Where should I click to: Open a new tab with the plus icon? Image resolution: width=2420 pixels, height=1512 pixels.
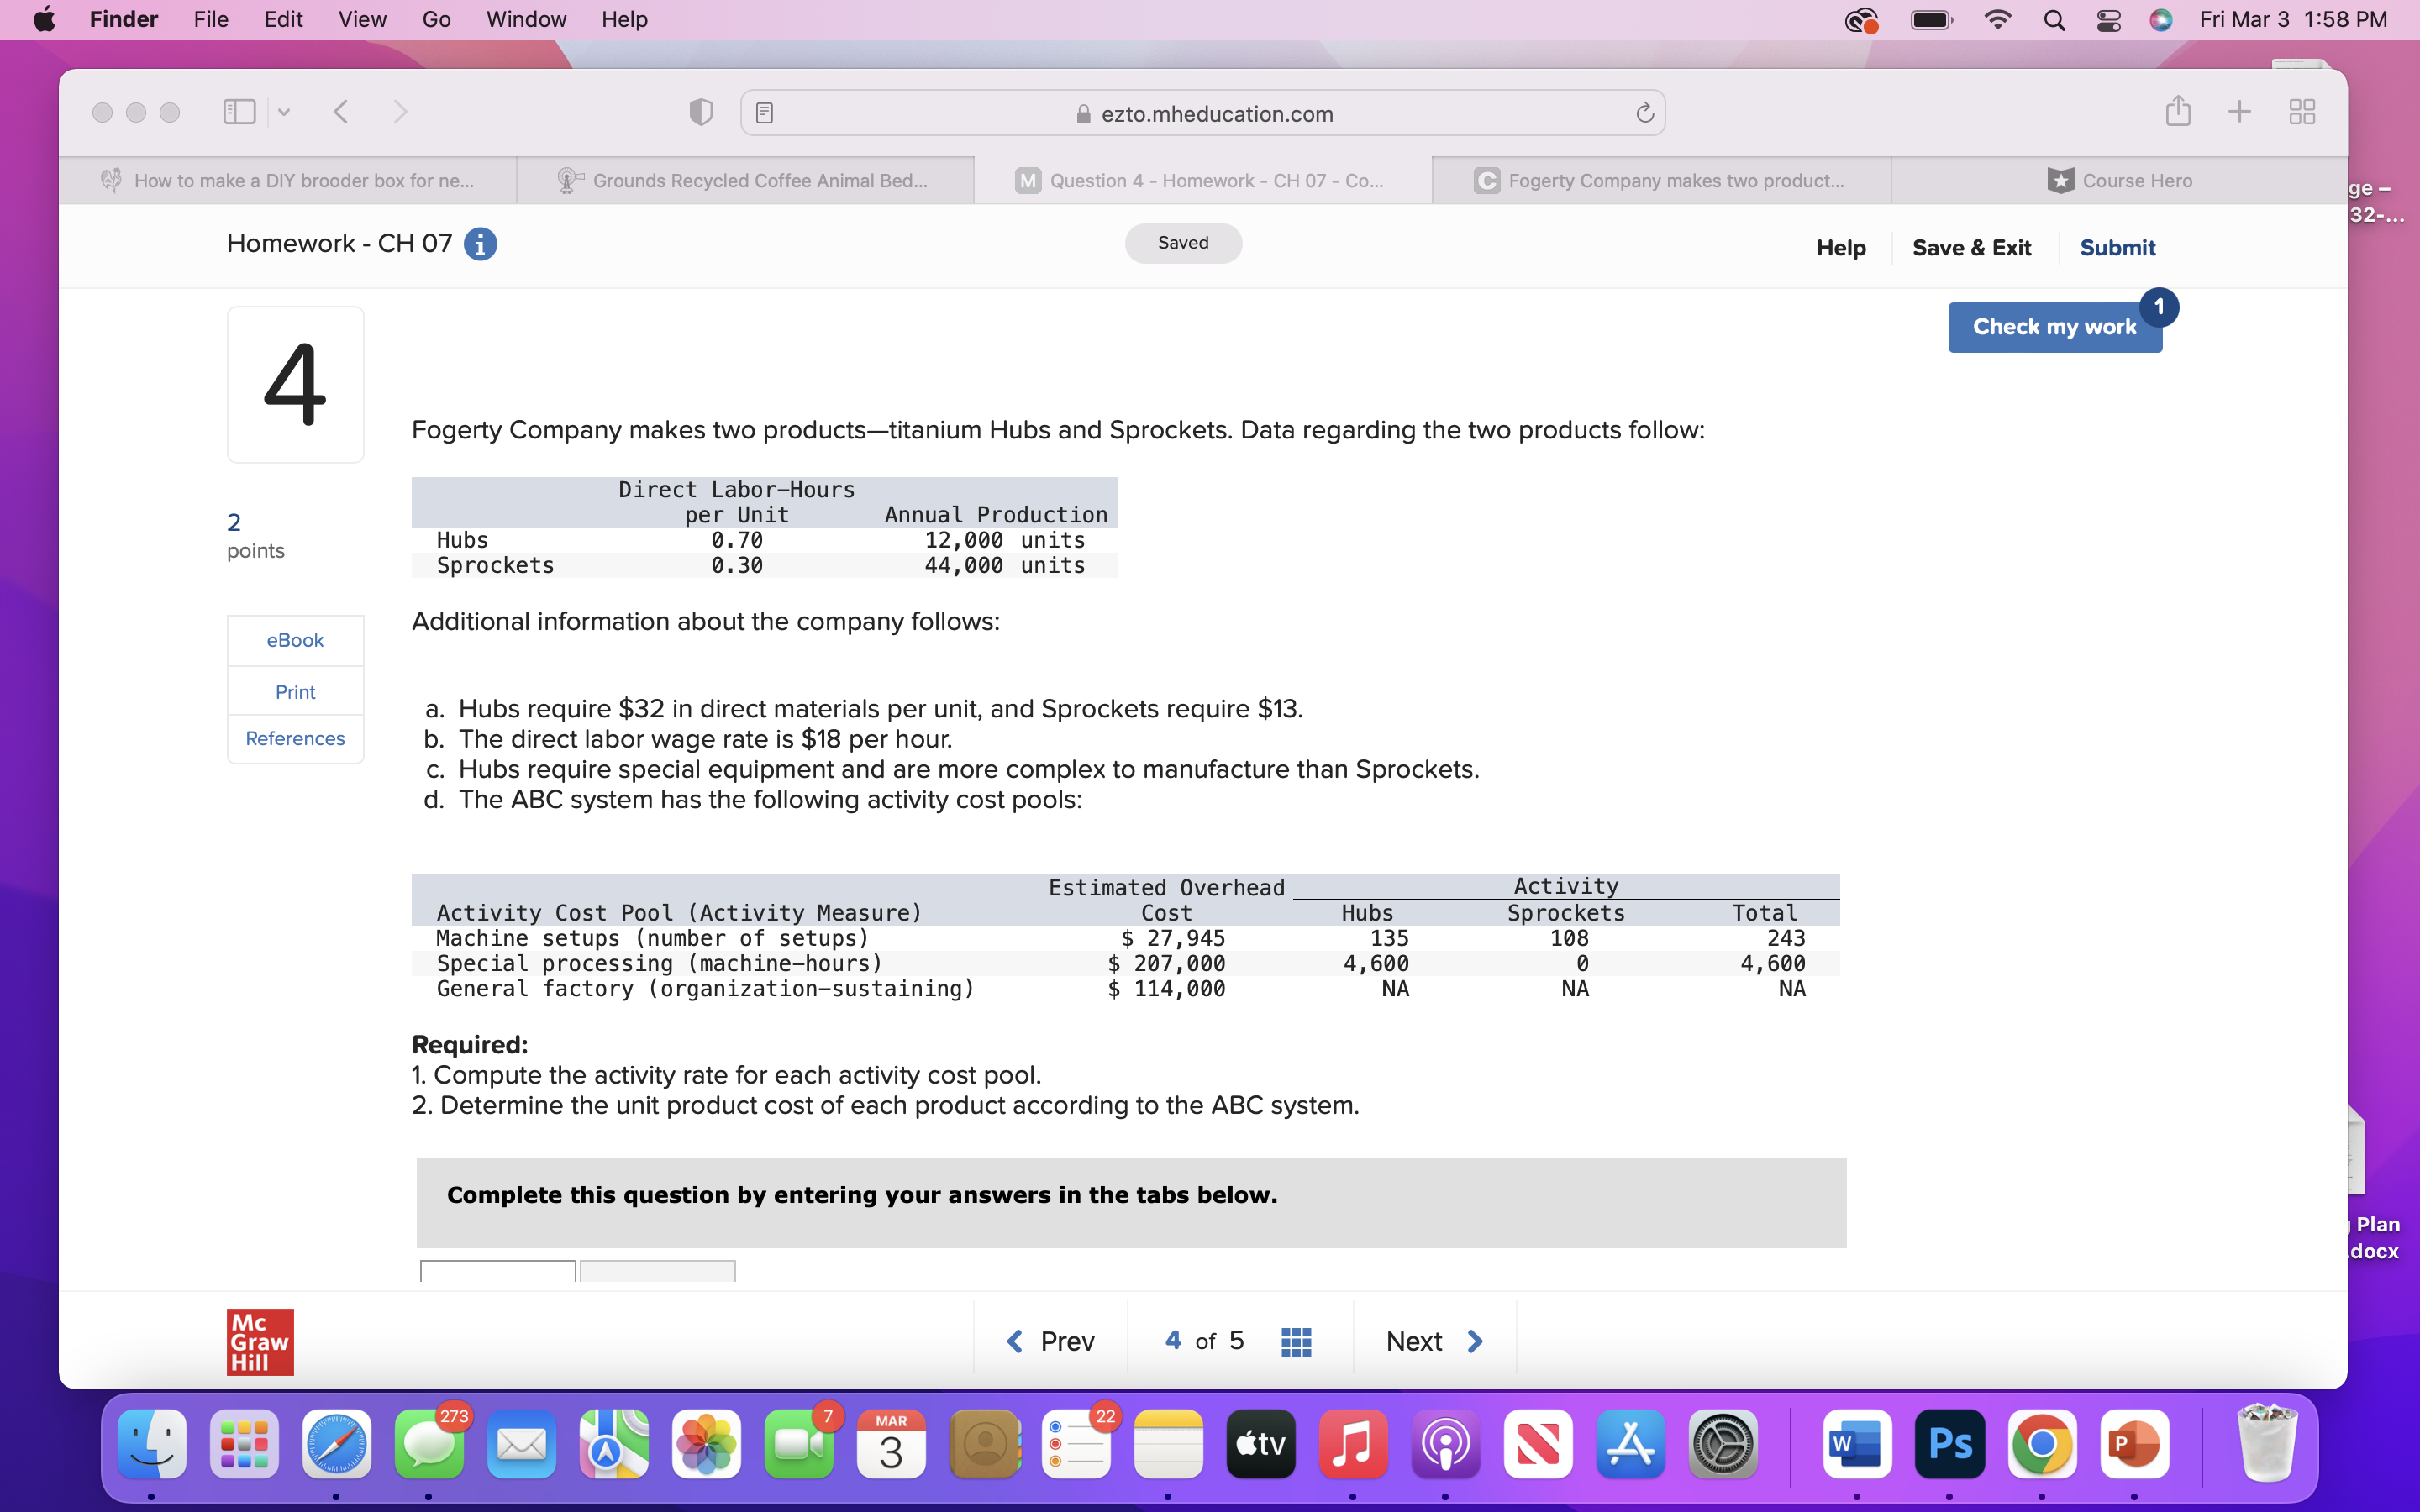[2239, 112]
